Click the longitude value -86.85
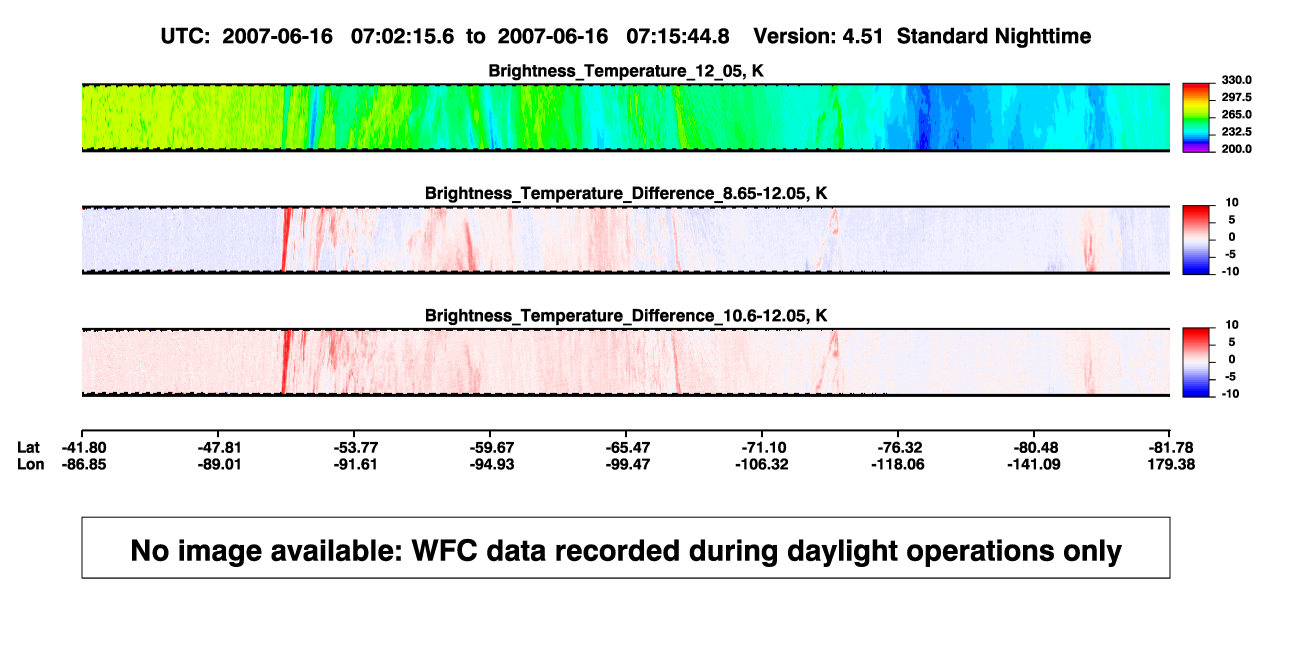Screen dimensions: 1300x667 [x=82, y=464]
